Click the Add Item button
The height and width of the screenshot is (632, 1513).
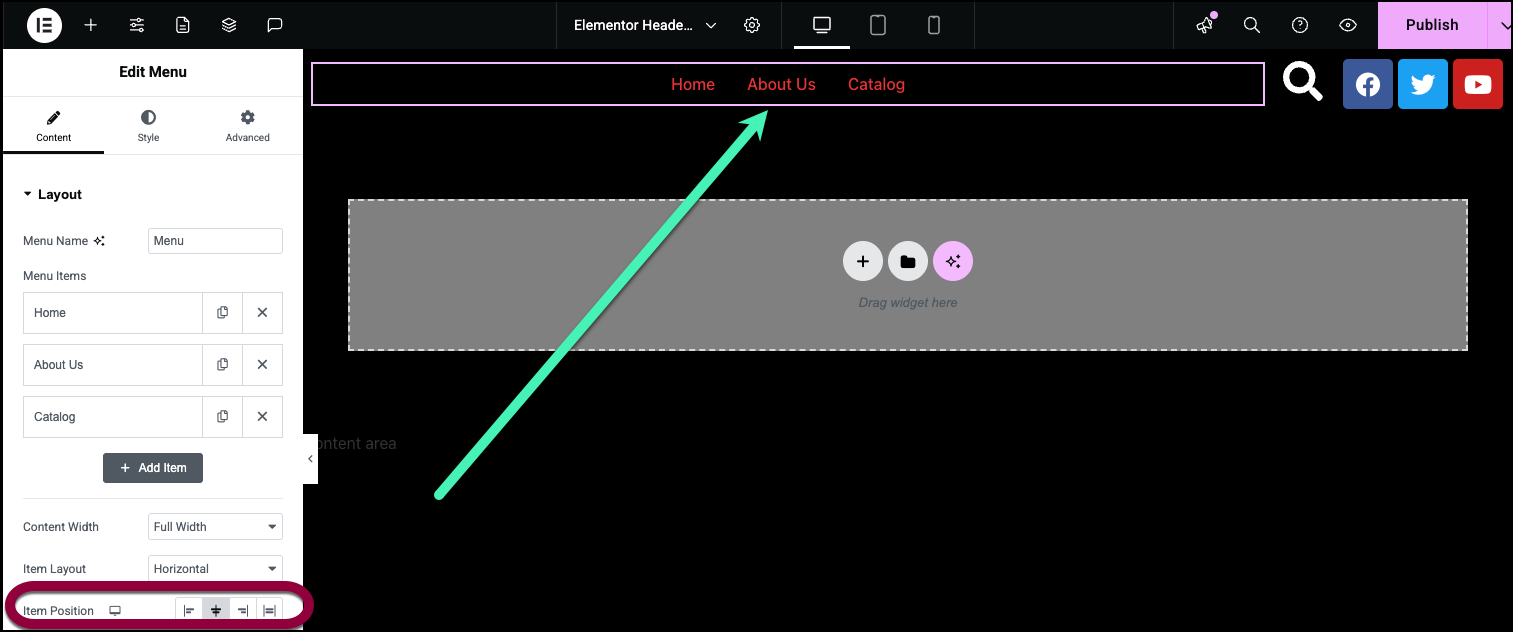[153, 468]
